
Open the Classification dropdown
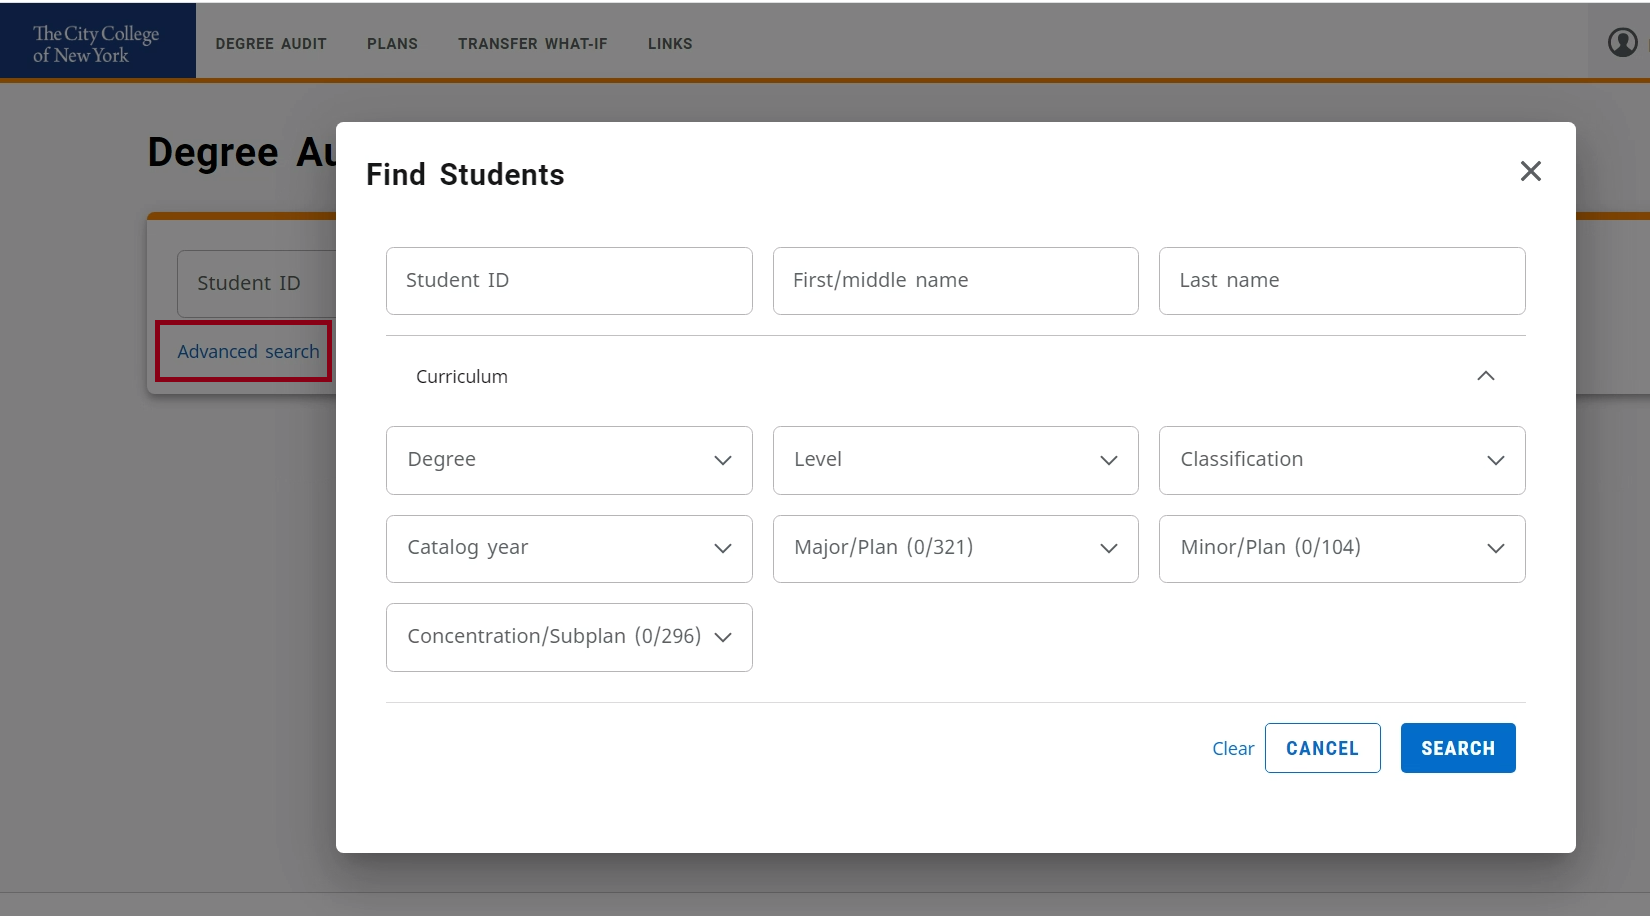pos(1341,460)
